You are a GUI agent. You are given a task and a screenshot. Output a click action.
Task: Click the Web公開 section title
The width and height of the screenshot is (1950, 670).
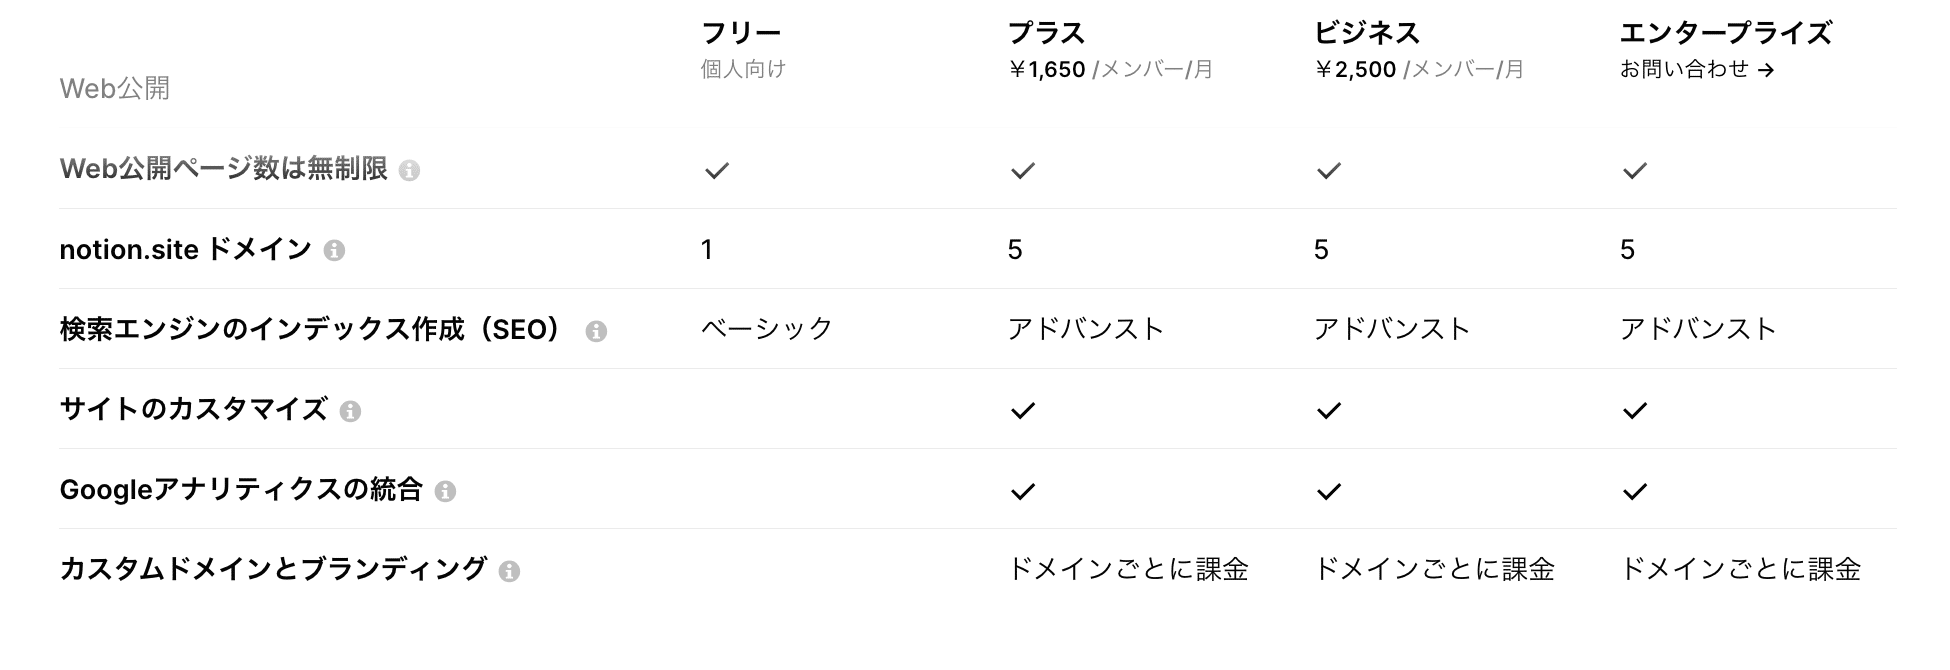tap(115, 89)
